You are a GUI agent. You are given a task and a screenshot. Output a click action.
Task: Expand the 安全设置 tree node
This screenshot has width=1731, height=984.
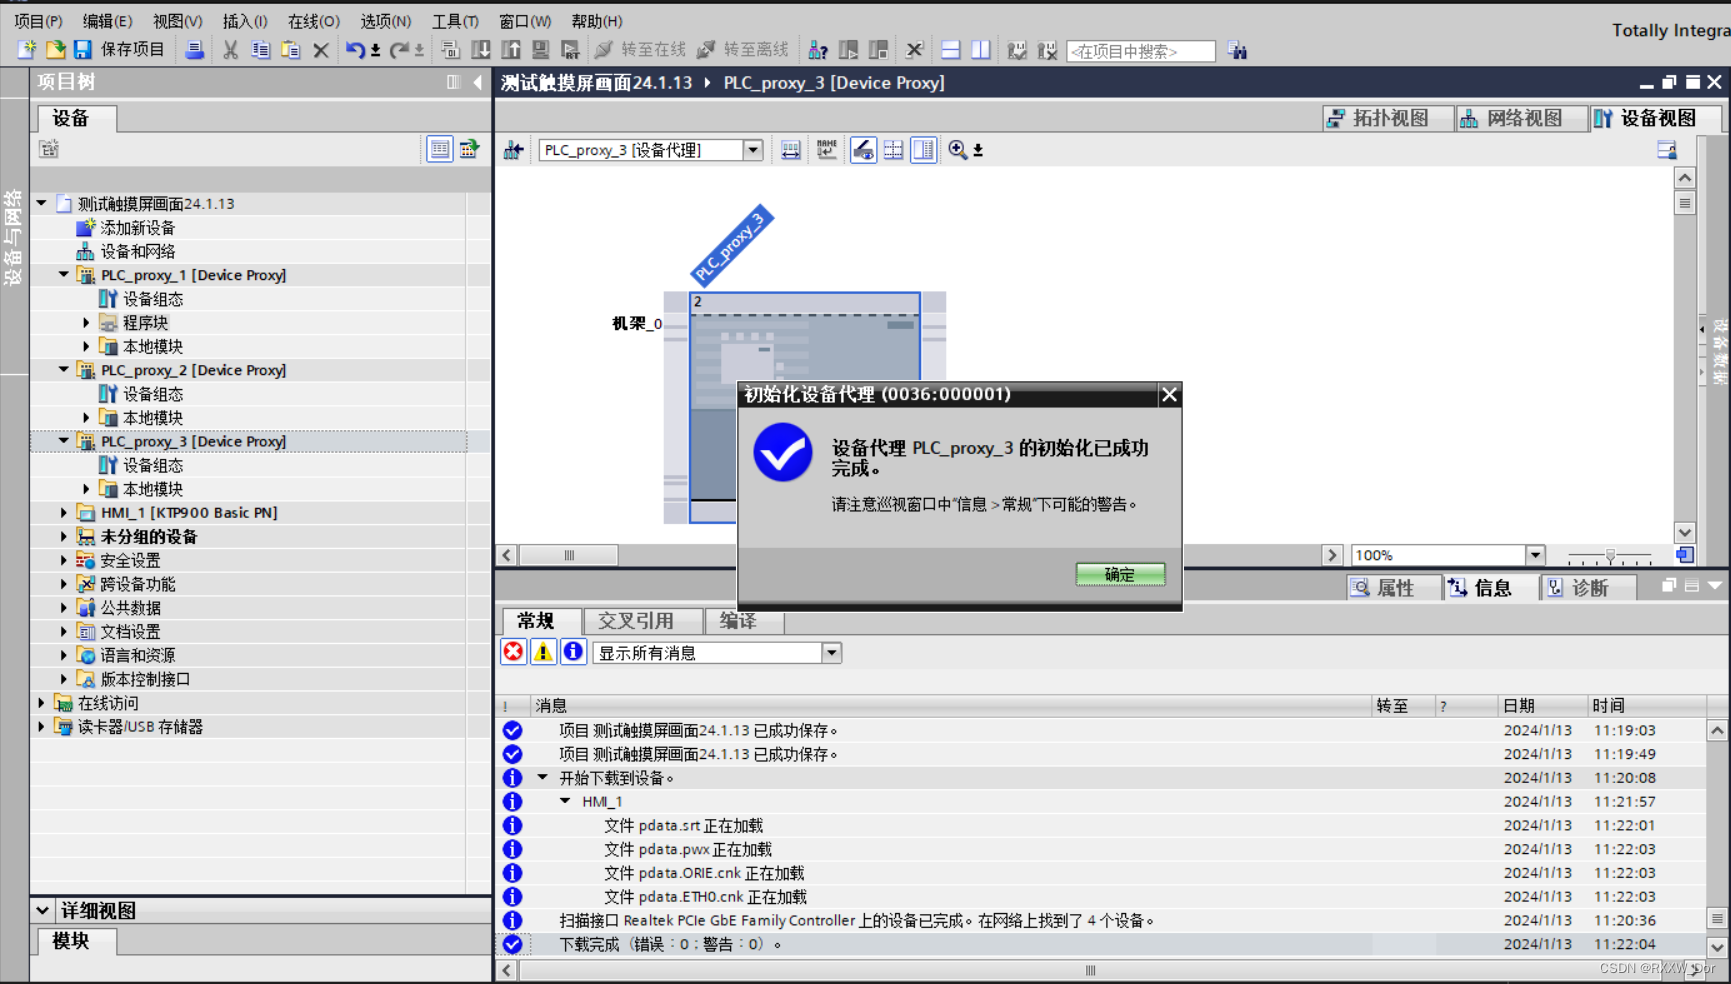click(64, 561)
